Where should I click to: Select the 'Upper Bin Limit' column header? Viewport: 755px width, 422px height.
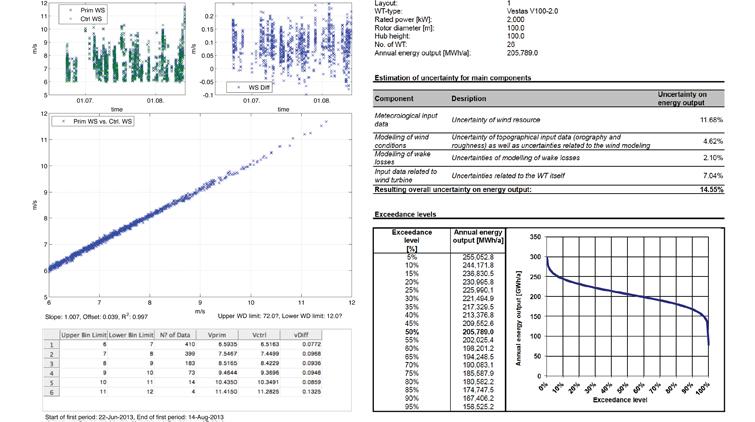83,335
